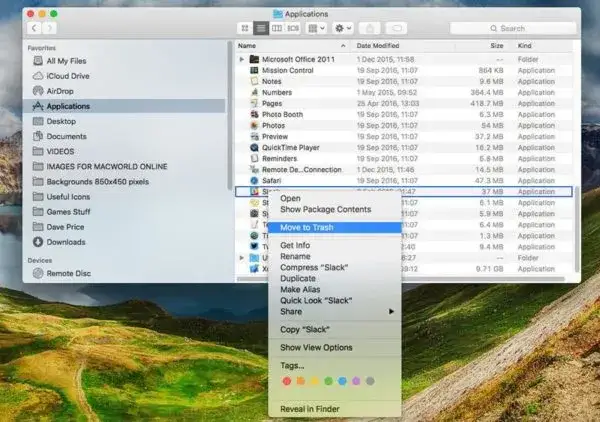
Task: Click the AirDrop icon in sidebar
Action: [38, 90]
